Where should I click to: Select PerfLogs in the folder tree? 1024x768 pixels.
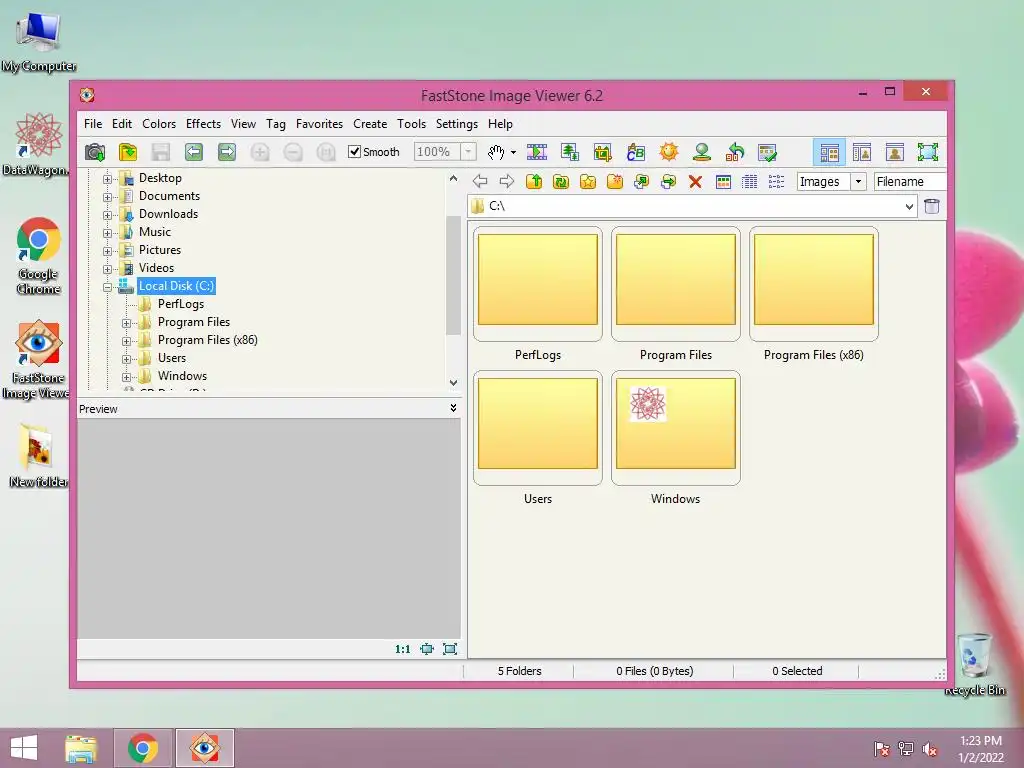click(180, 304)
